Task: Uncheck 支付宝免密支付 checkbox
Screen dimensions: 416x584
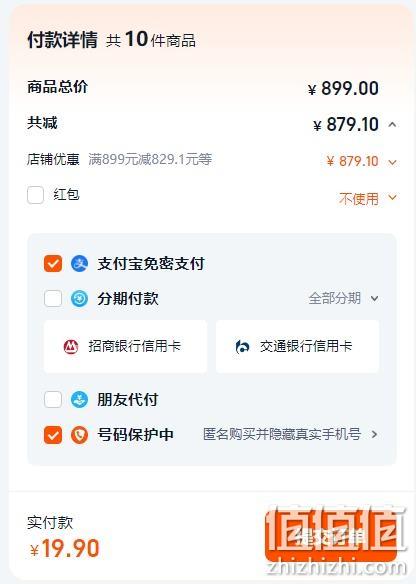Action: (53, 264)
